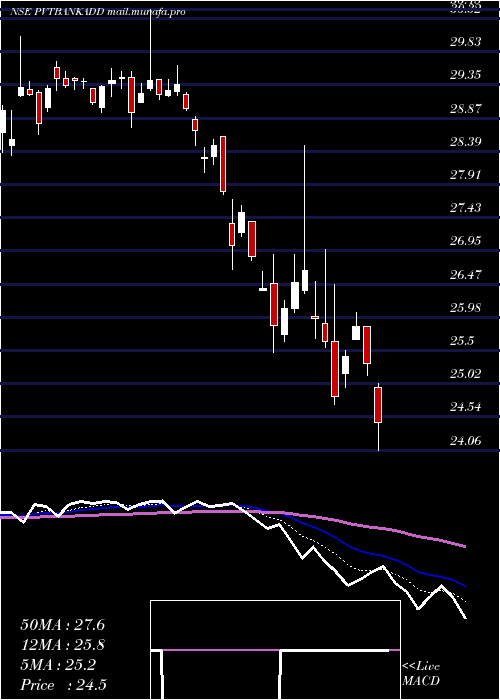Click the <<Live MACD label
The image size is (500, 700).
point(421,674)
